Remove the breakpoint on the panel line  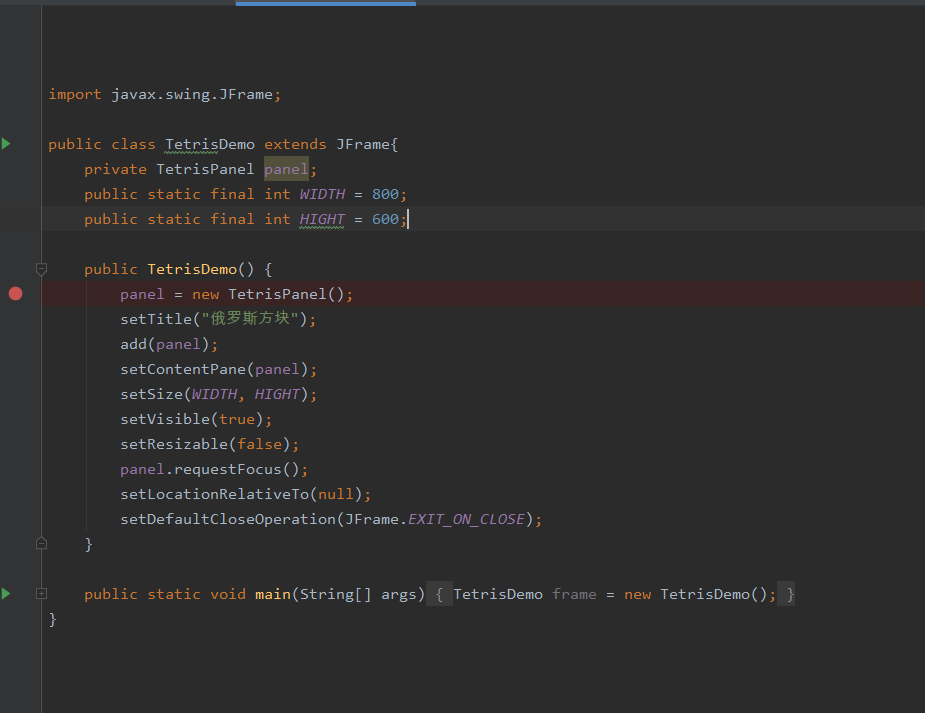coord(15,294)
